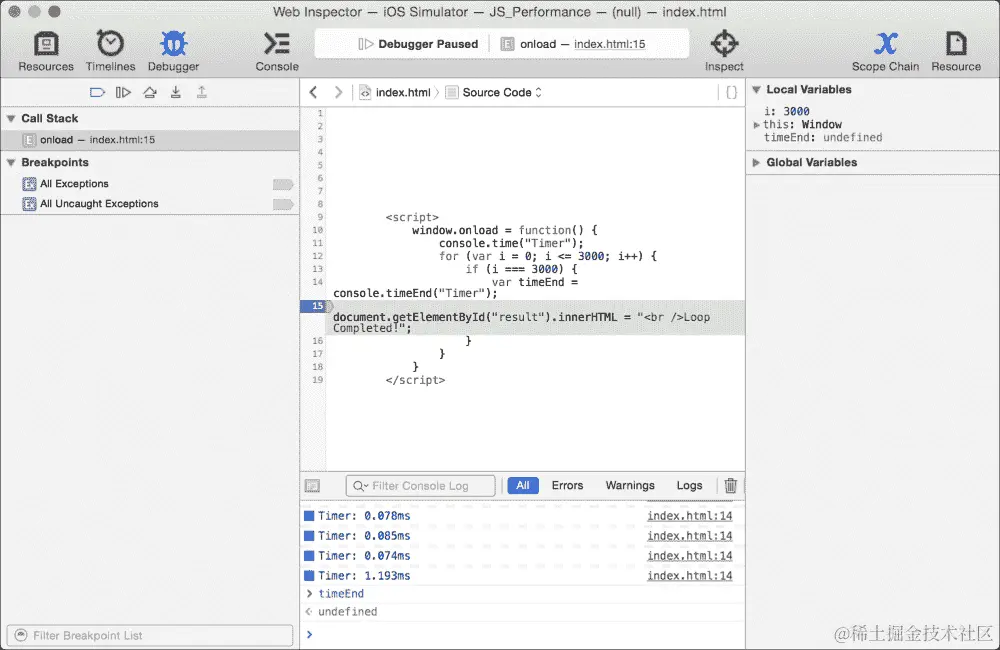Image resolution: width=1000 pixels, height=650 pixels.
Task: Click the Step Out debugger icon
Action: (202, 91)
